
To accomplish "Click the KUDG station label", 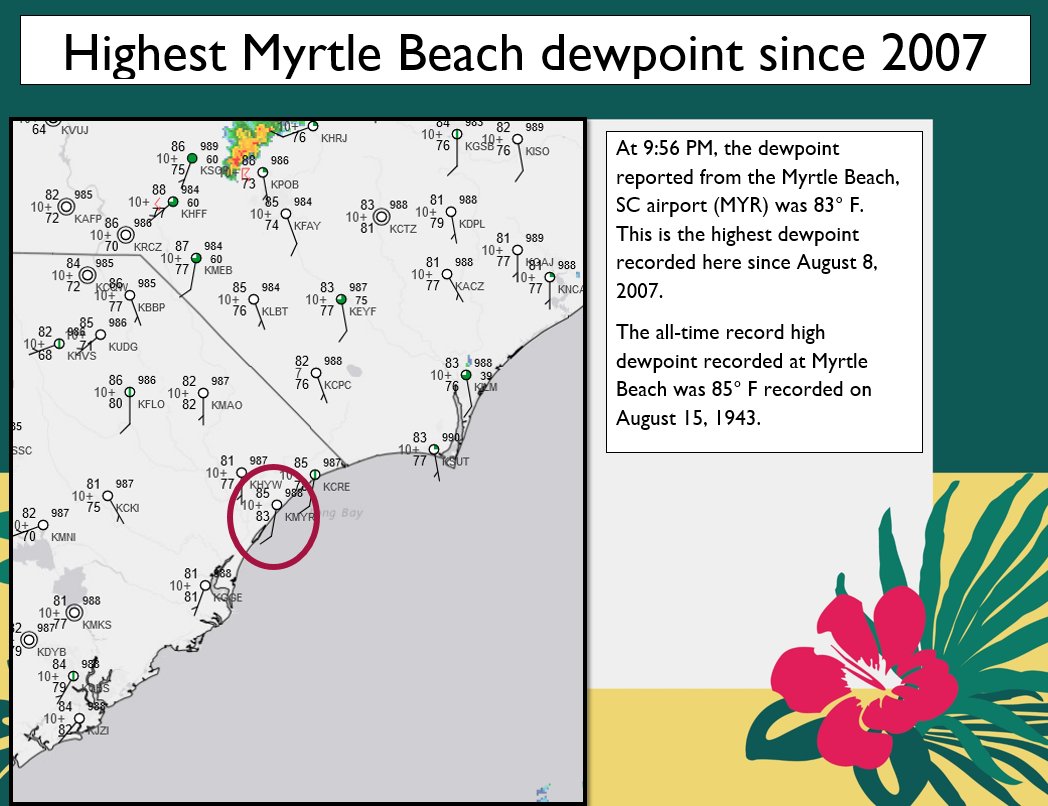I will coord(123,347).
